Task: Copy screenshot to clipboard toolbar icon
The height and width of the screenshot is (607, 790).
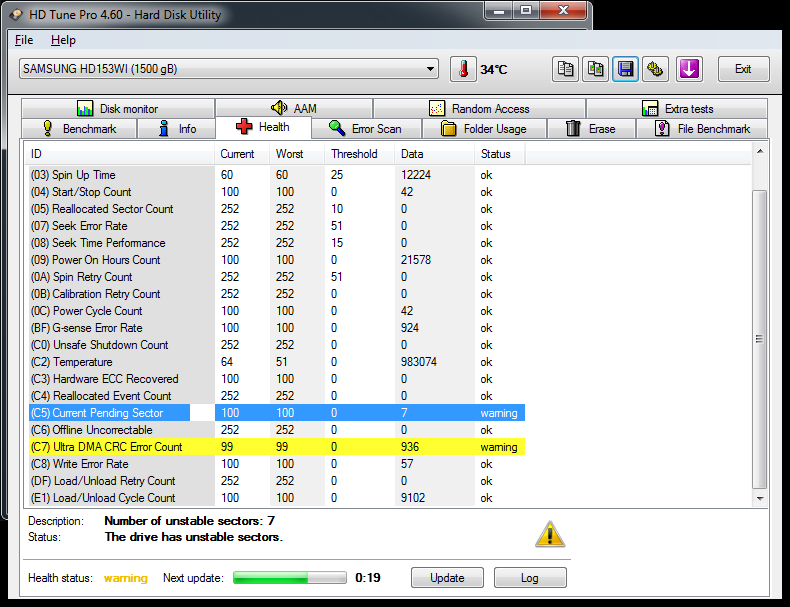Action: point(595,69)
